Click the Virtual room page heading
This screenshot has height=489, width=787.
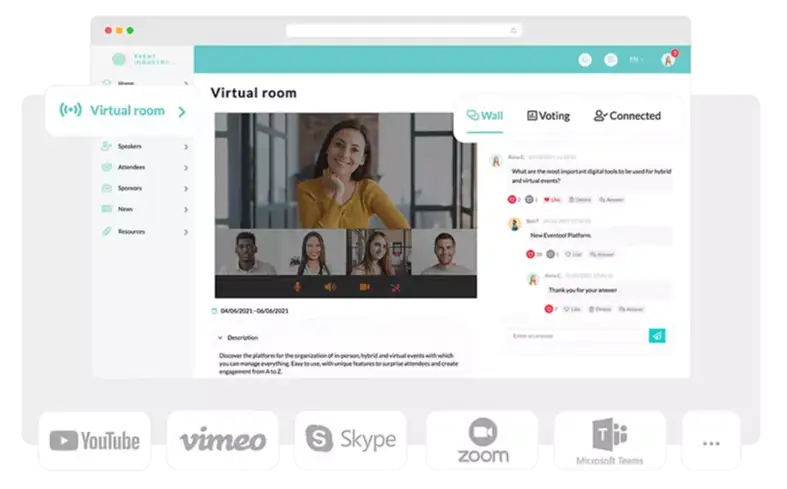click(x=253, y=93)
